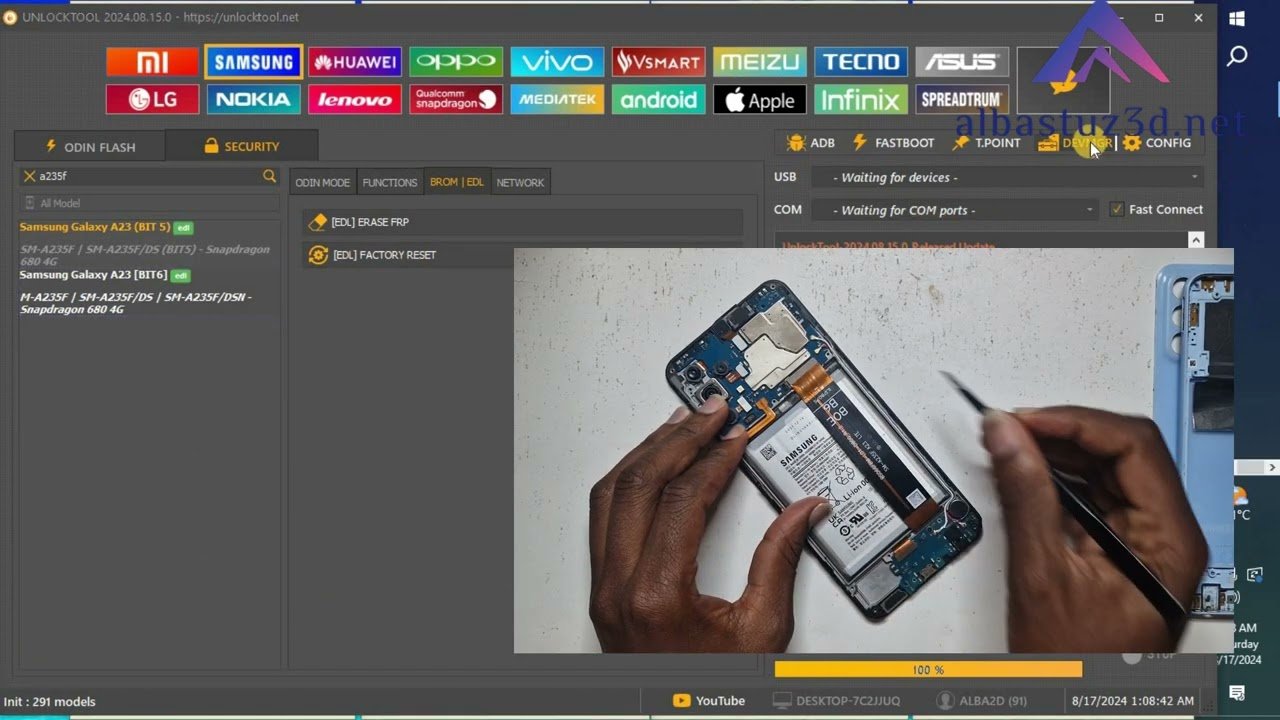This screenshot has width=1280, height=720.
Task: Open the FUNCTIONS tab
Action: [x=390, y=182]
